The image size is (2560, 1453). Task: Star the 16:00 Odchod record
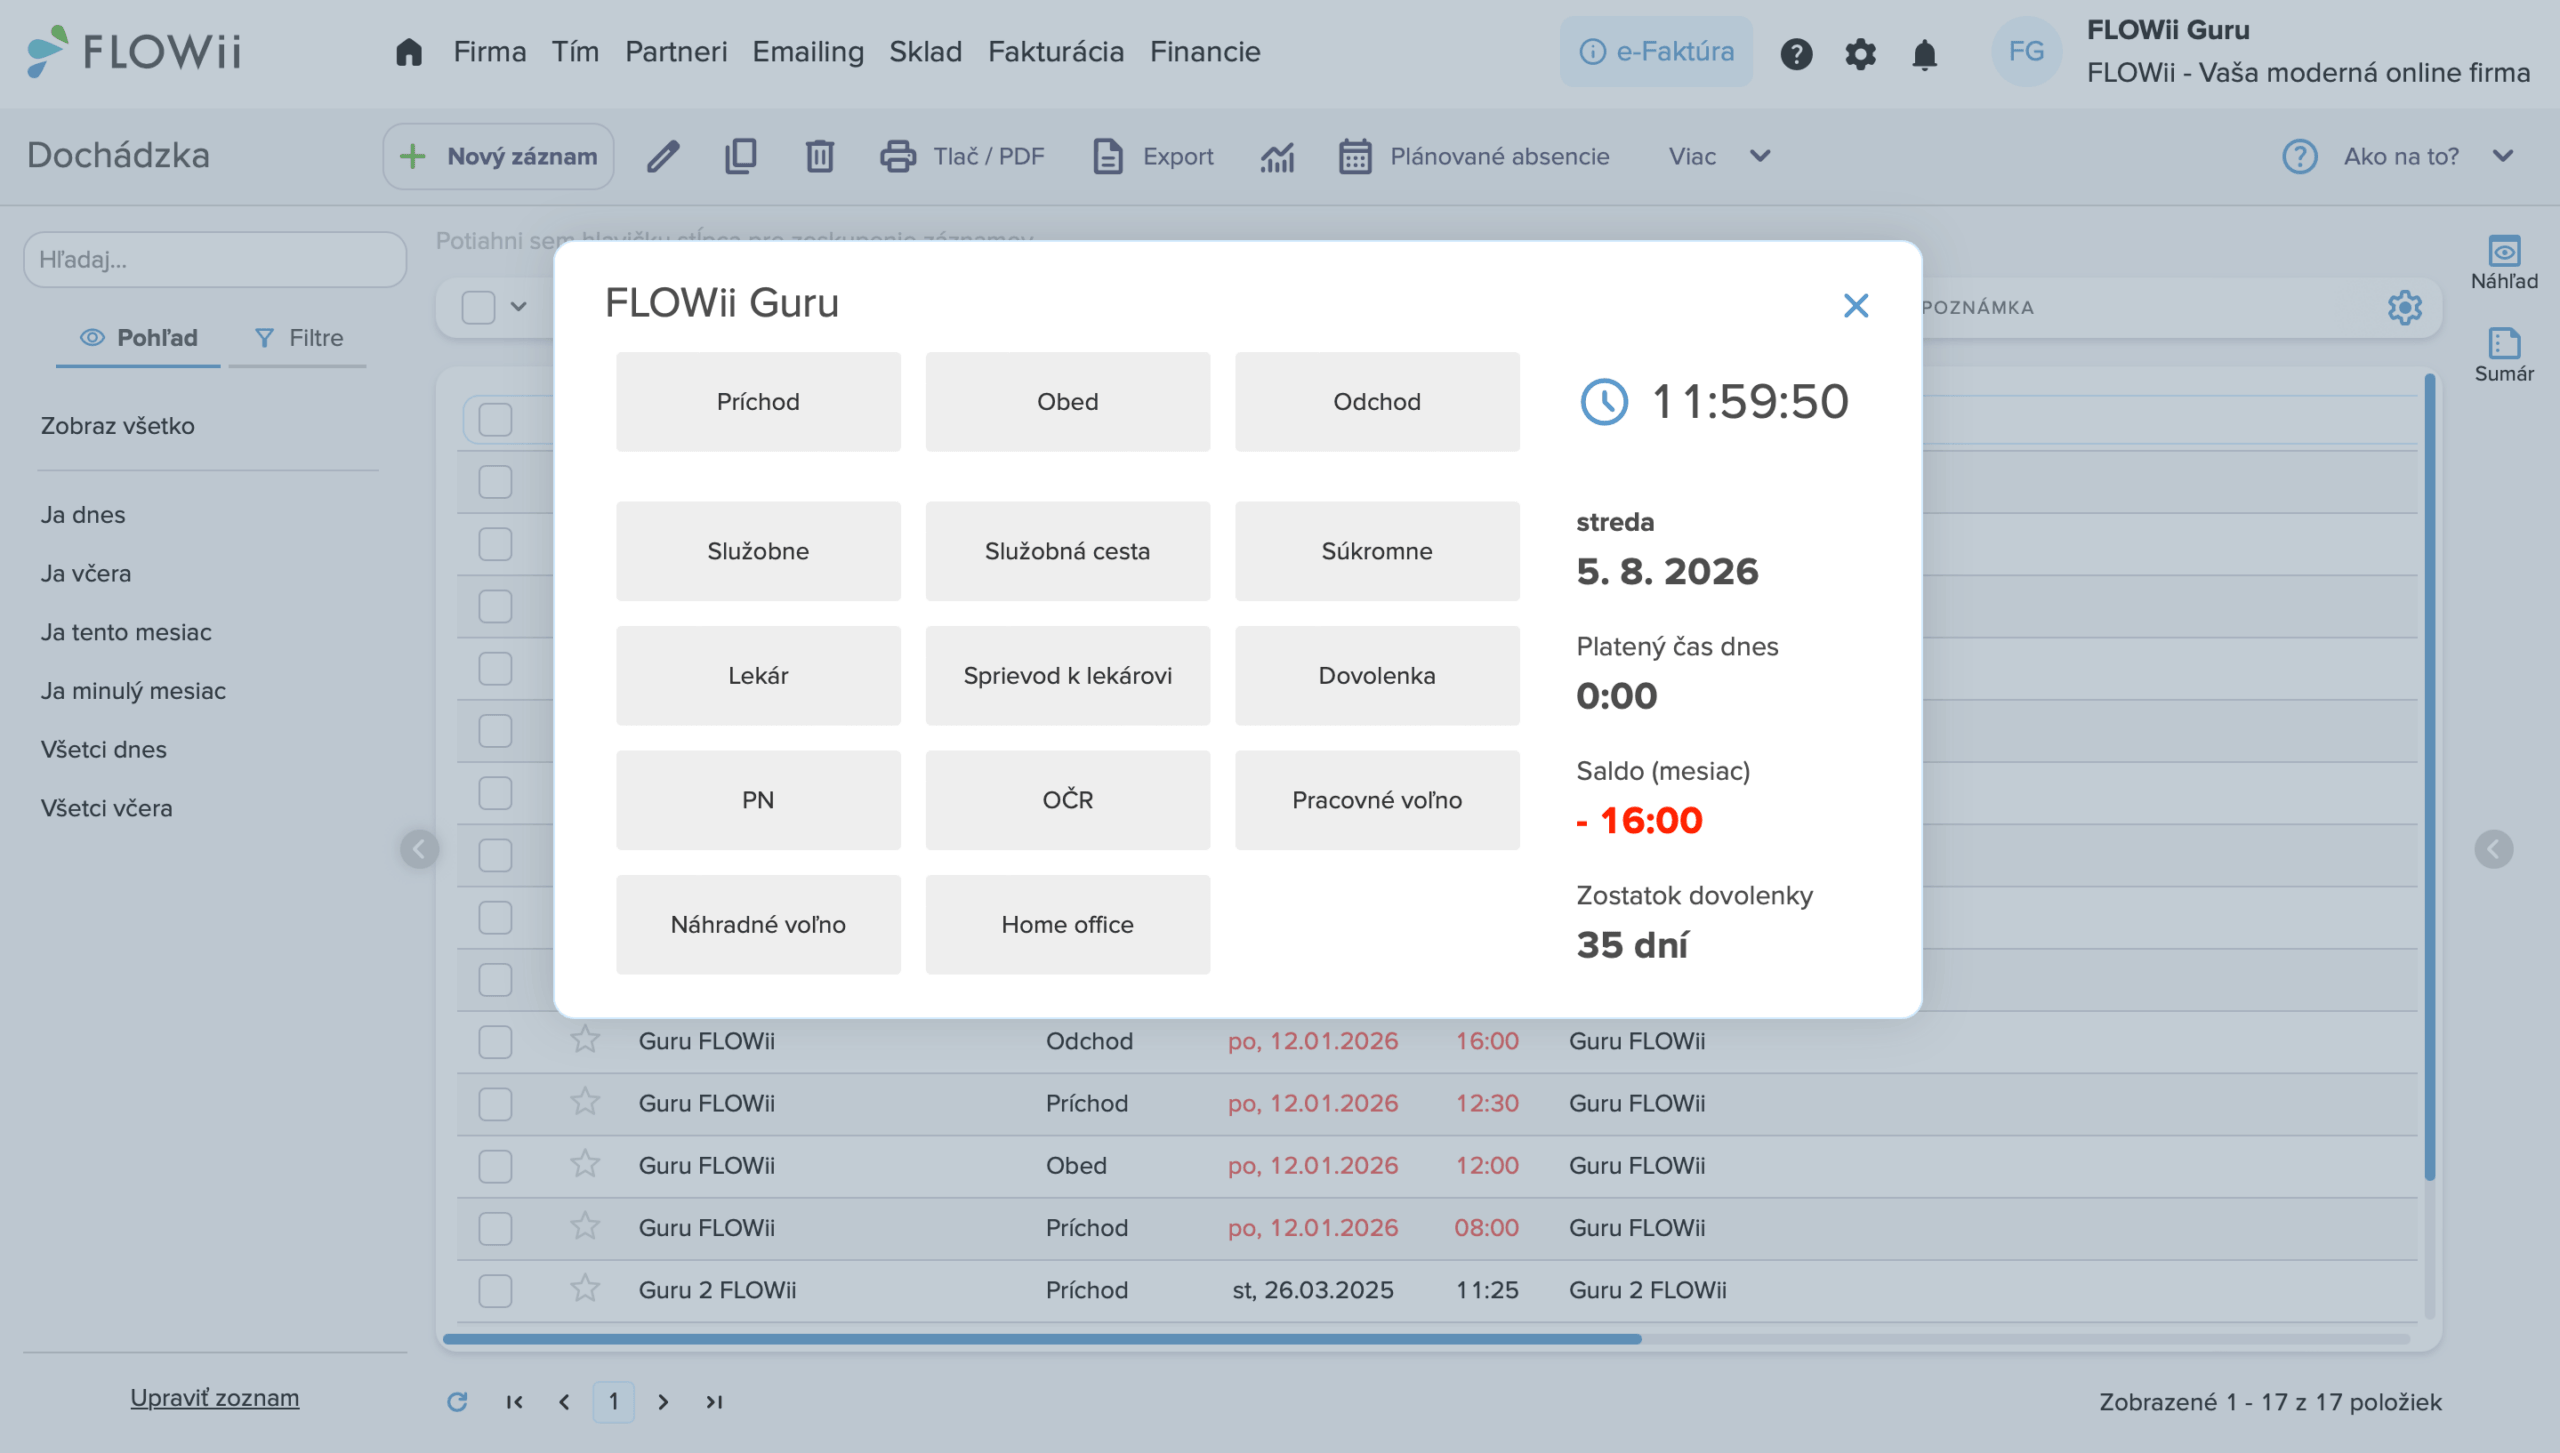pos(585,1040)
